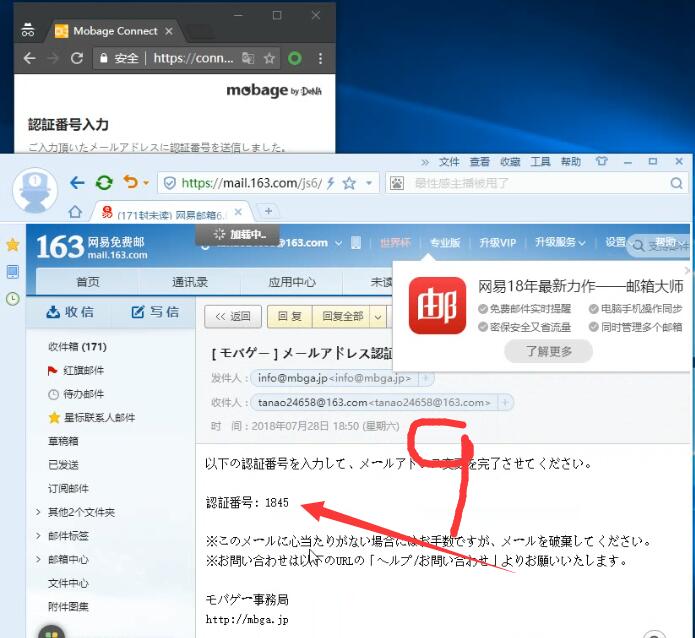Switch to 通讯录 tab
The height and width of the screenshot is (638, 695).
pos(190,282)
